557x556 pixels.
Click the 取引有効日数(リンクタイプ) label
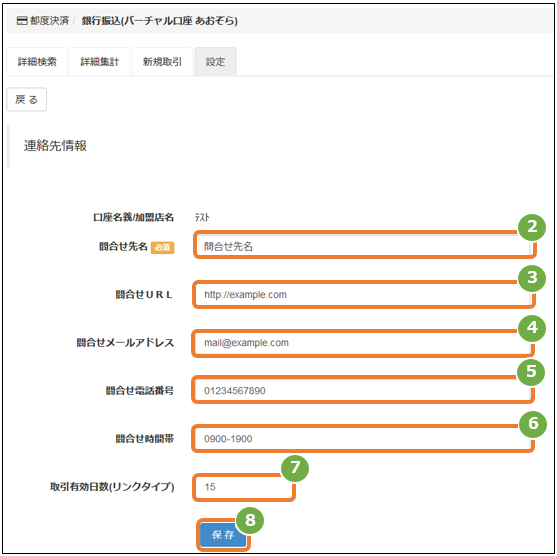click(112, 487)
